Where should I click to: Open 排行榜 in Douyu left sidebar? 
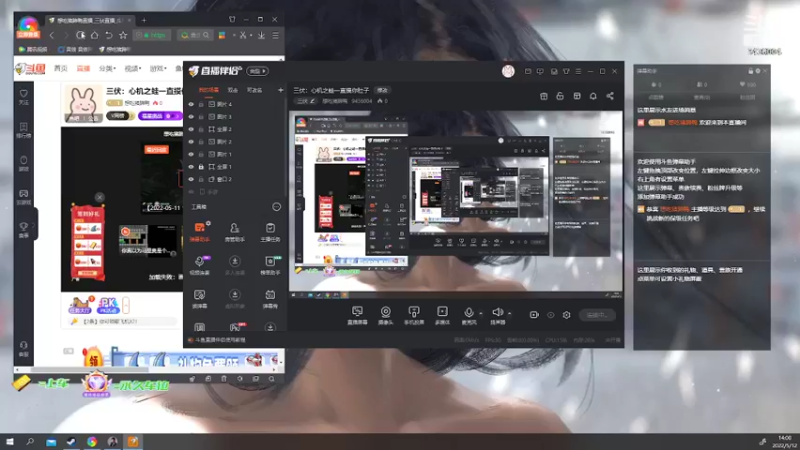[x=23, y=130]
